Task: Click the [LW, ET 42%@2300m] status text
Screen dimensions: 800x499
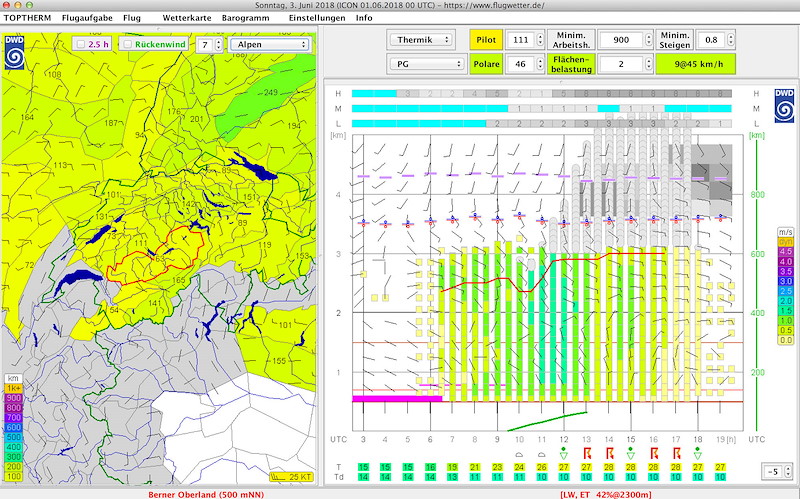Action: pos(606,494)
